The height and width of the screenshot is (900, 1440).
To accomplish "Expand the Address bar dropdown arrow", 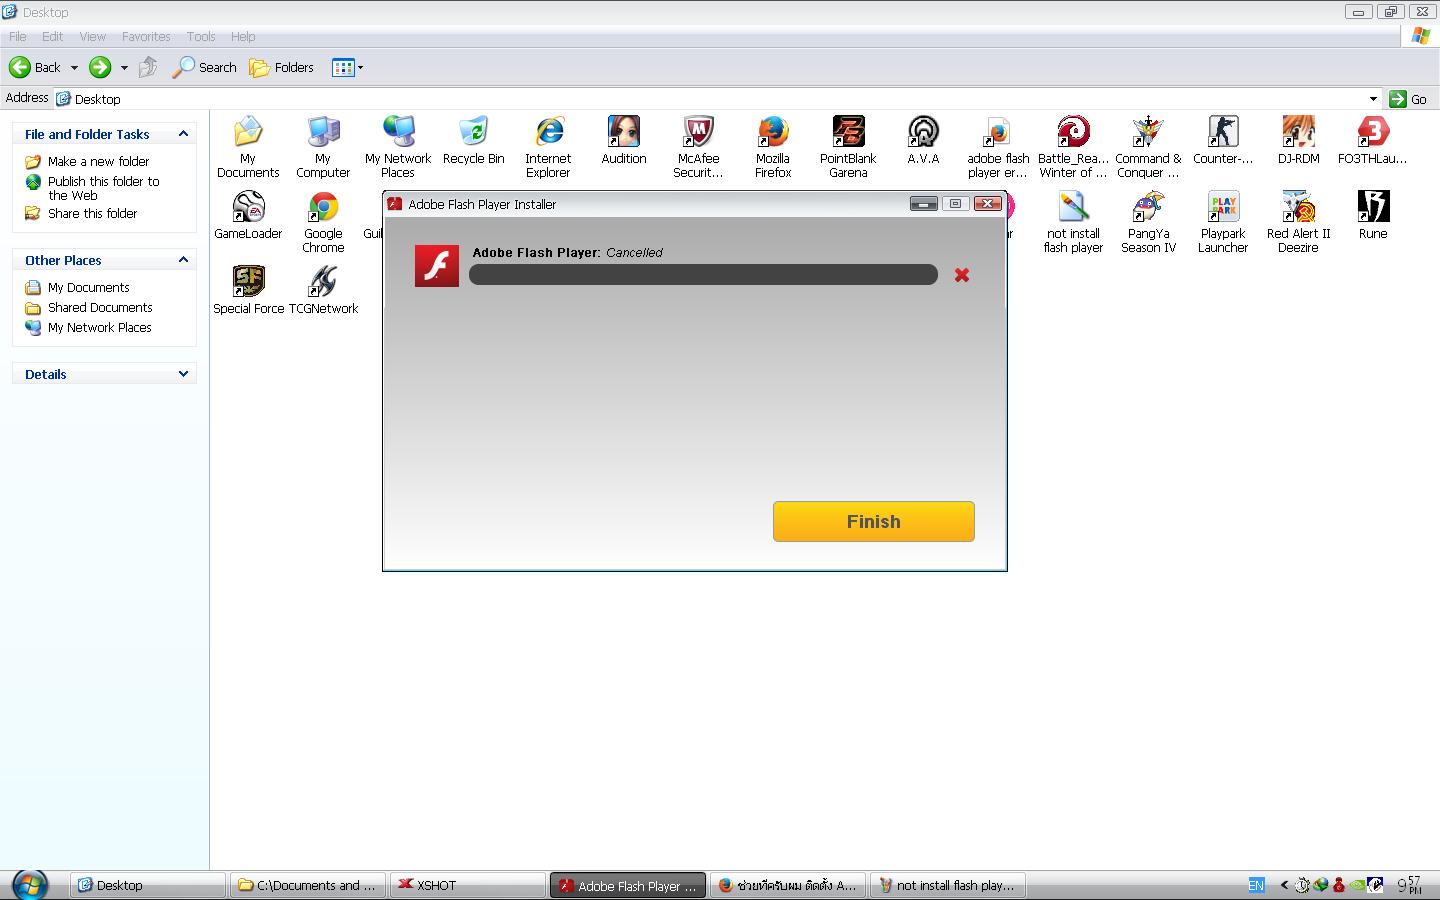I will tap(1373, 98).
